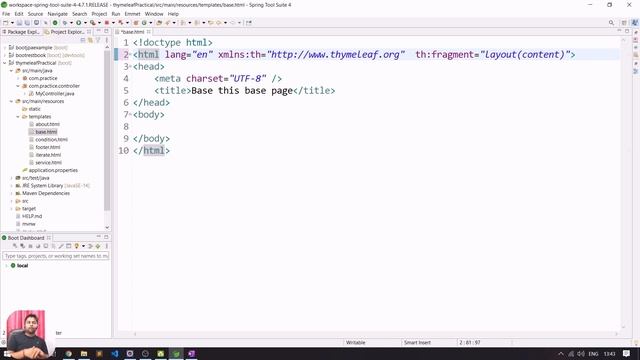This screenshot has height=360, width=640.
Task: Maximize the editor area
Action: point(627,31)
